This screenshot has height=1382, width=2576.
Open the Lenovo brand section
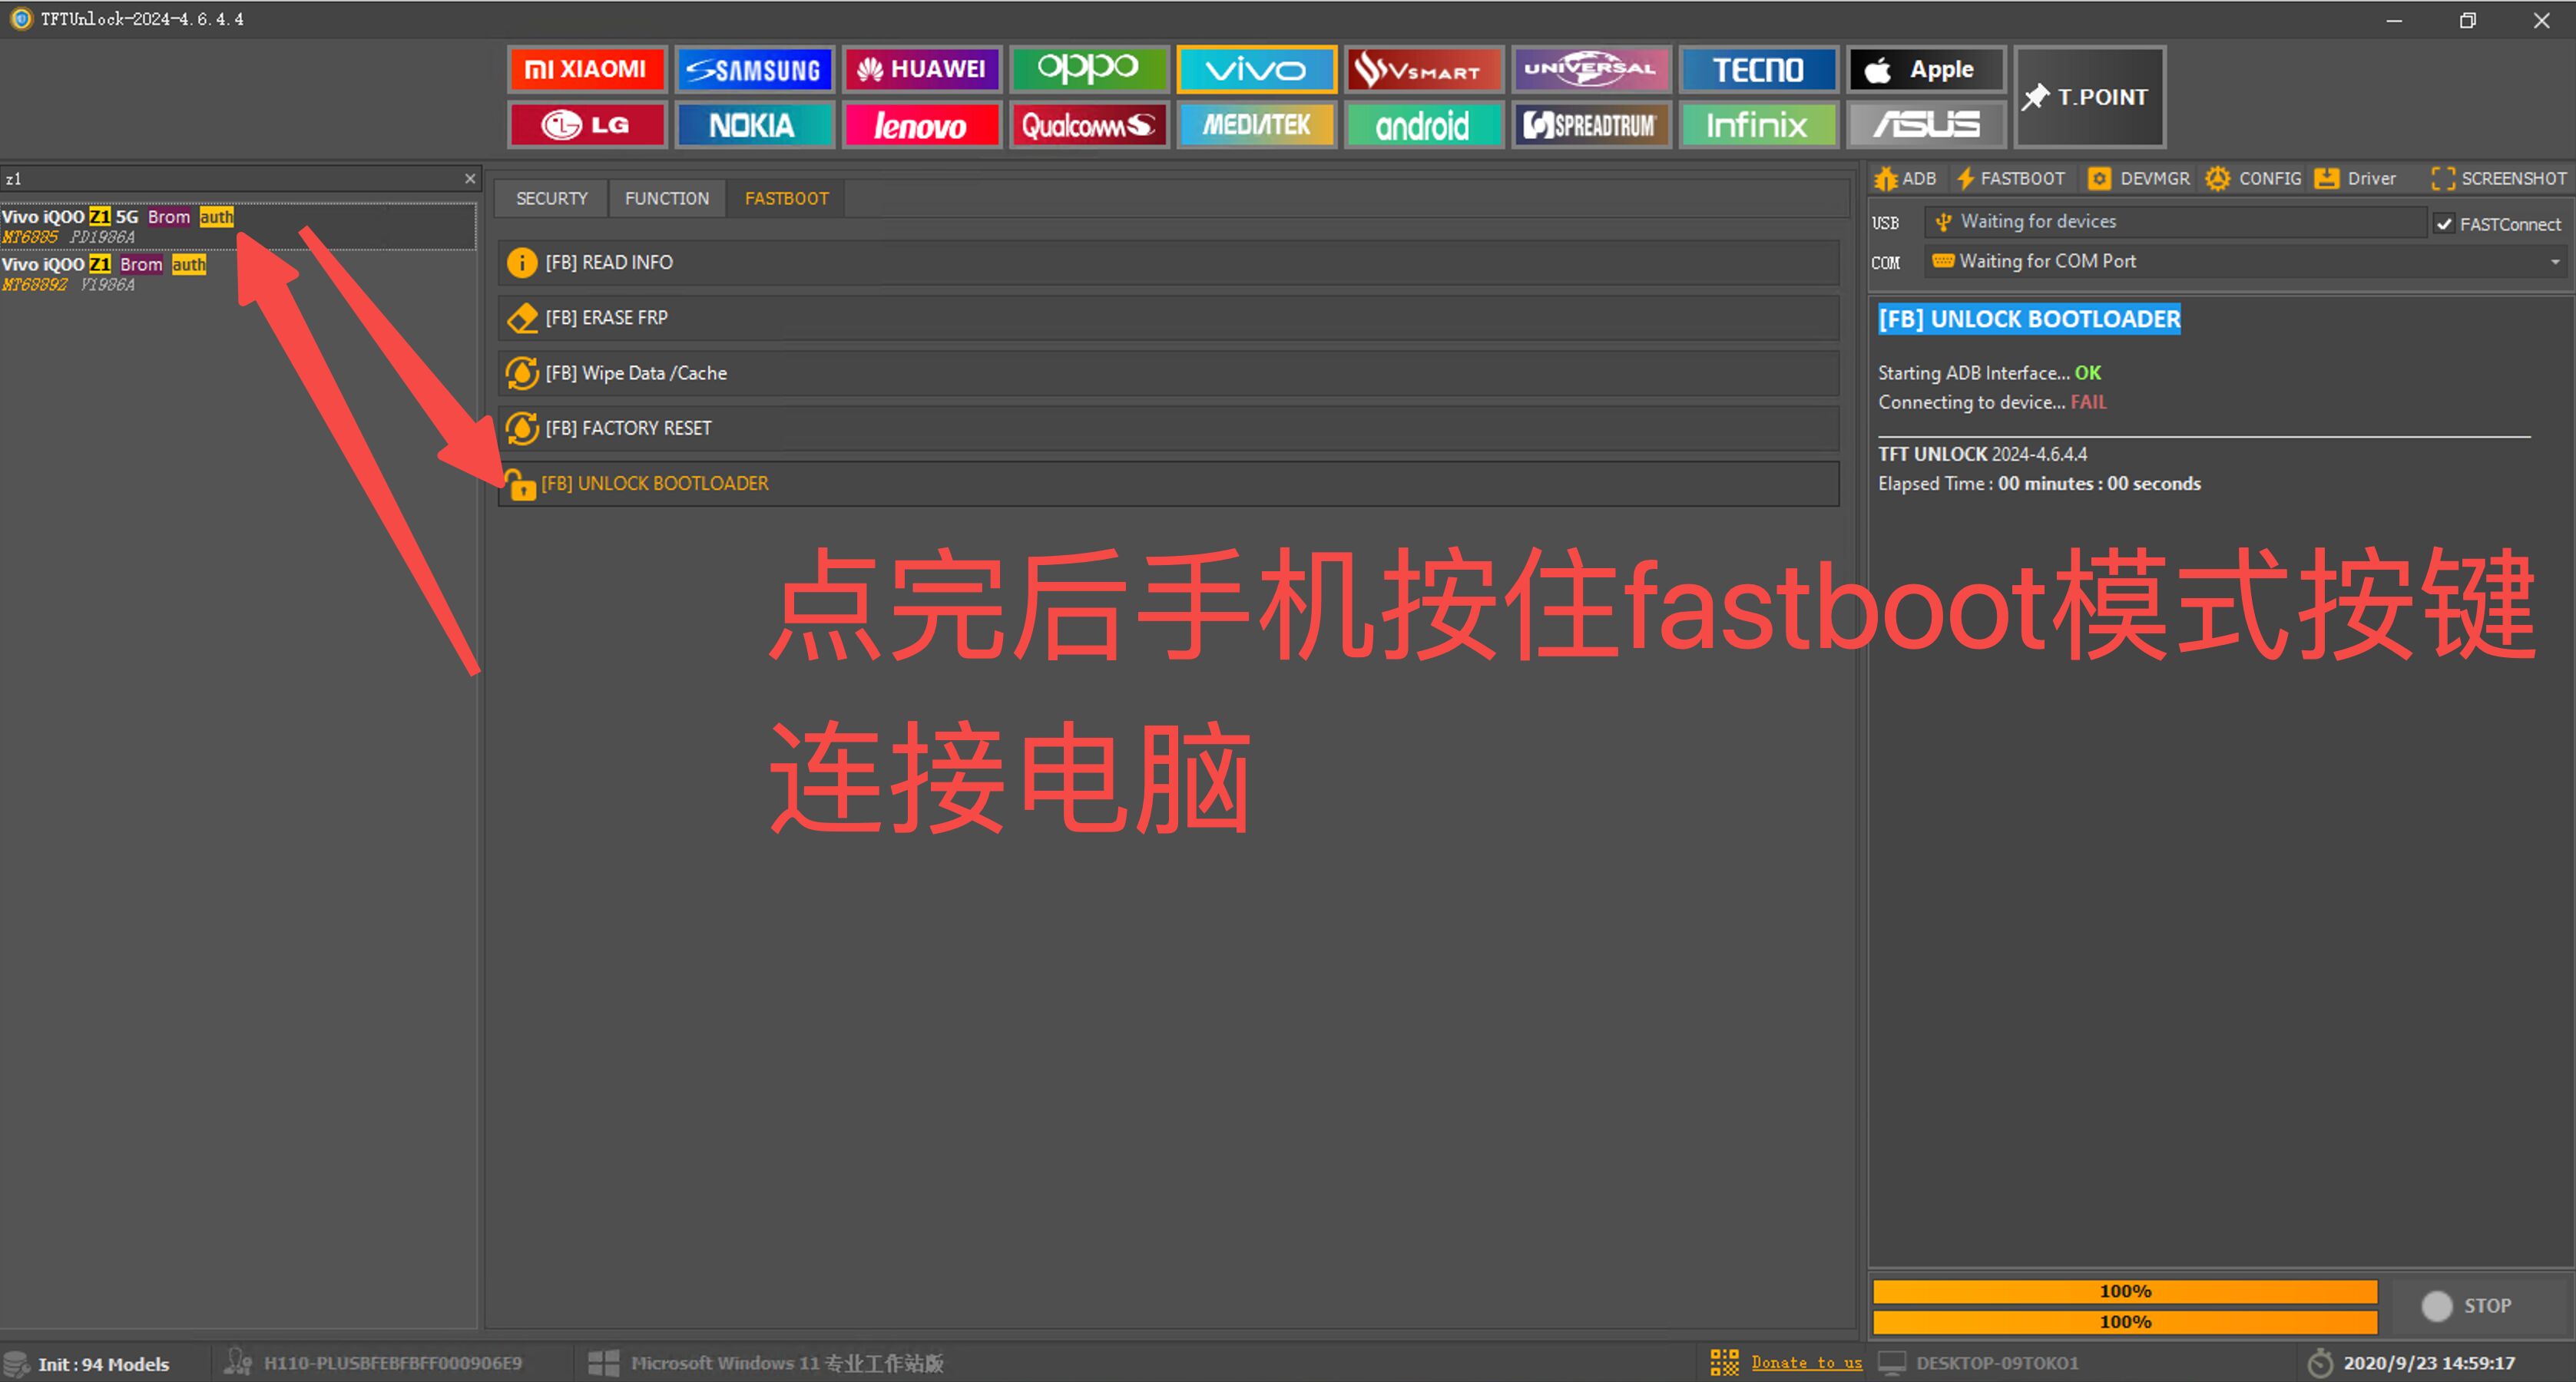pos(921,125)
